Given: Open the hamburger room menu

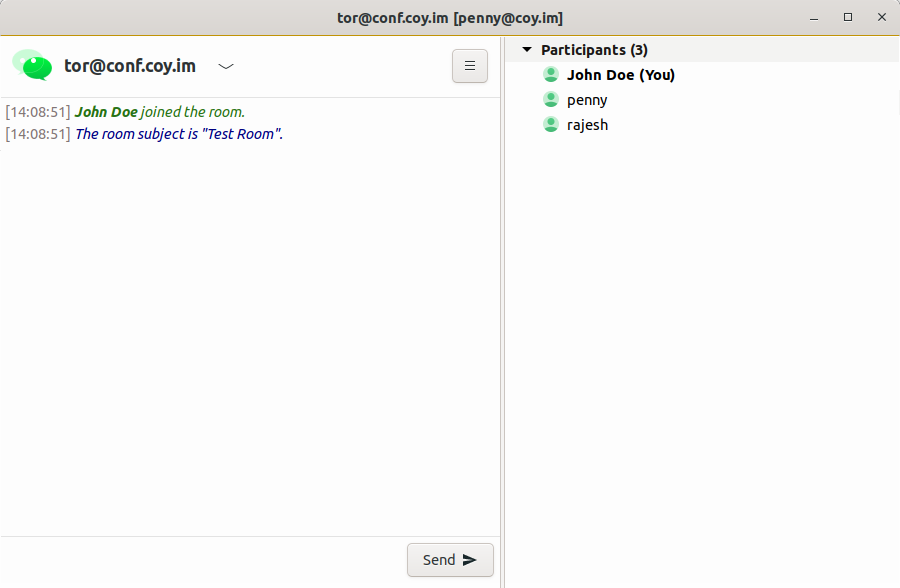Looking at the screenshot, I should pyautogui.click(x=470, y=66).
